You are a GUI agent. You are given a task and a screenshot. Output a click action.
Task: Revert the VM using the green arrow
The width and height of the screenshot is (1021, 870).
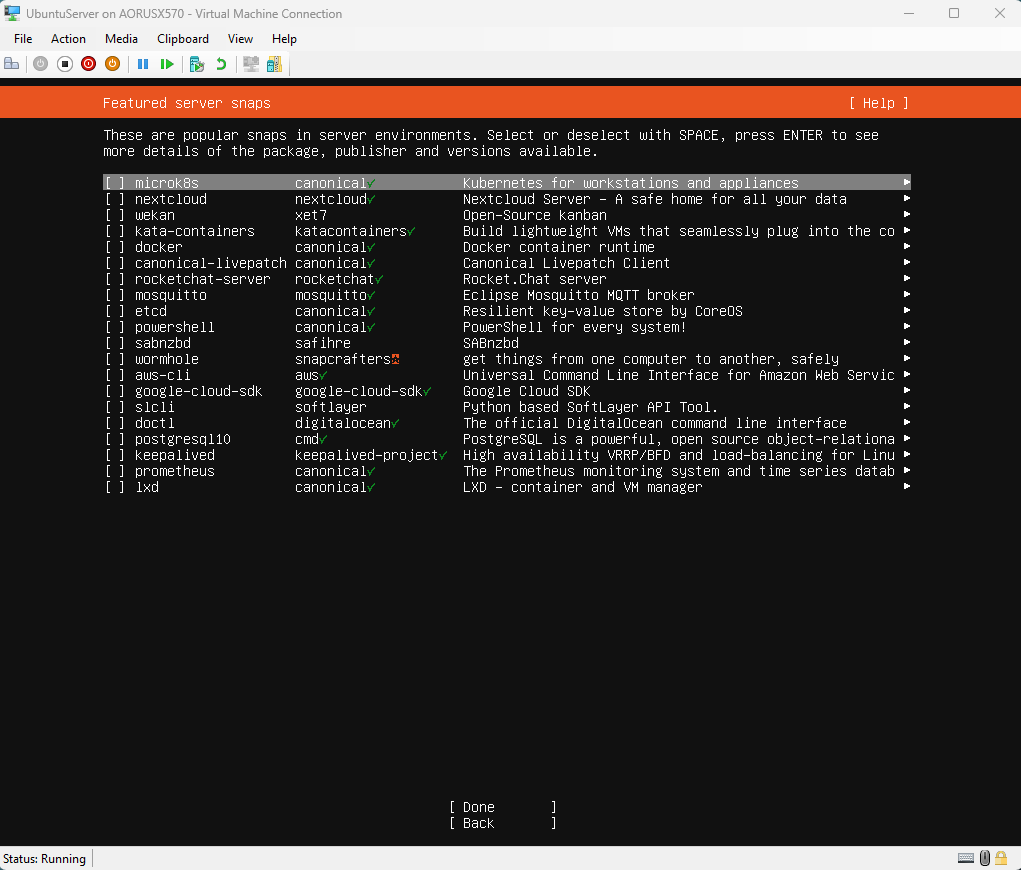(221, 64)
